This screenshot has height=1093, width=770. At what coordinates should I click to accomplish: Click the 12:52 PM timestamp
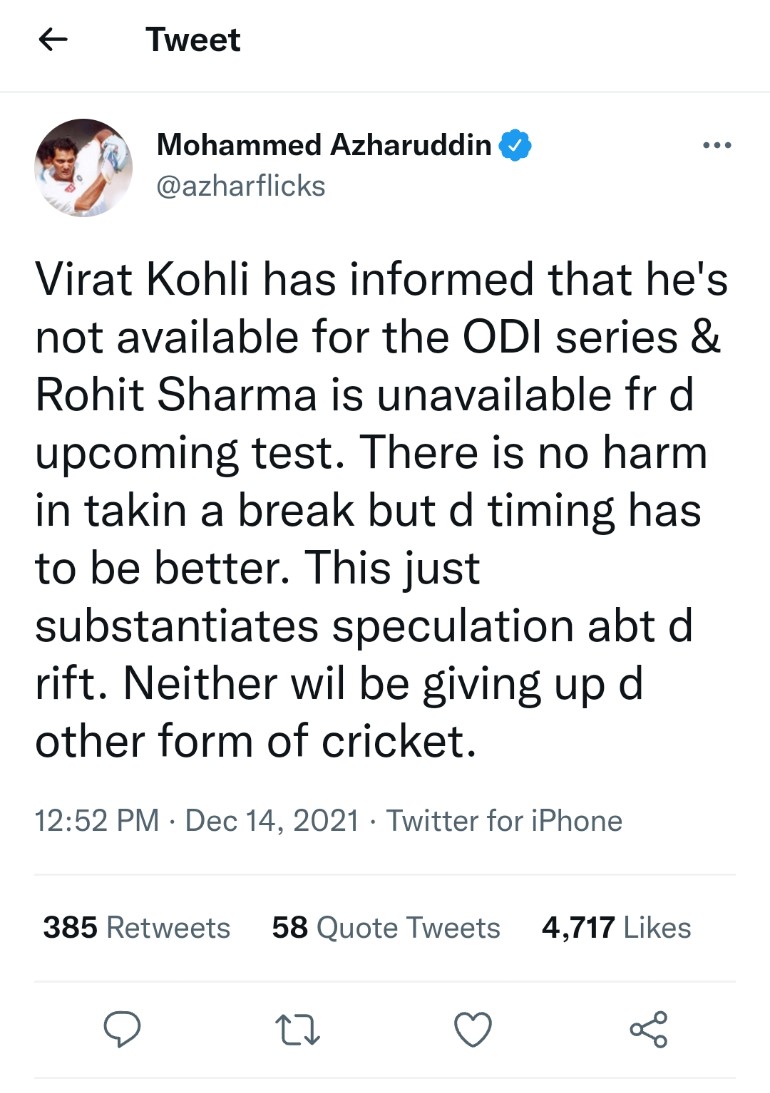97,821
